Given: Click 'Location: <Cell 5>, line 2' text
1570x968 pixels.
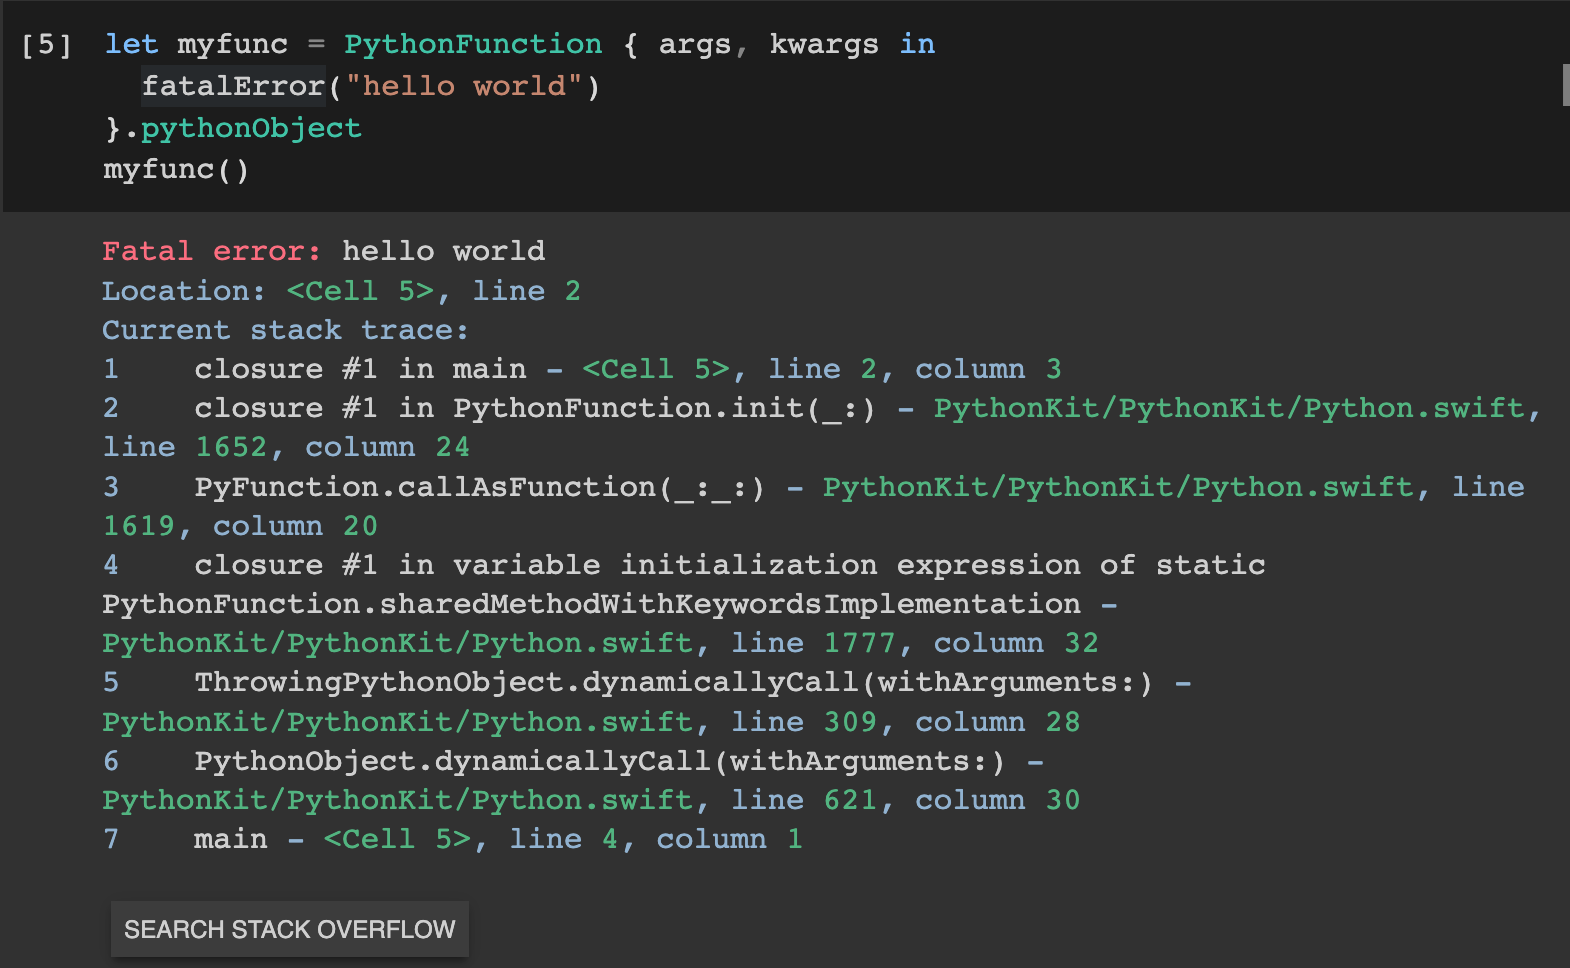Looking at the screenshot, I should tap(341, 291).
